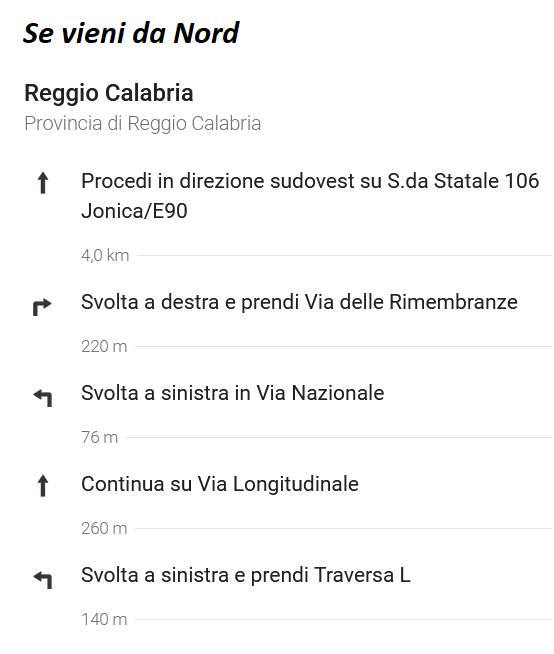This screenshot has width=554, height=654.
Task: Click the Reggio Calabria origin title
Action: [x=109, y=93]
